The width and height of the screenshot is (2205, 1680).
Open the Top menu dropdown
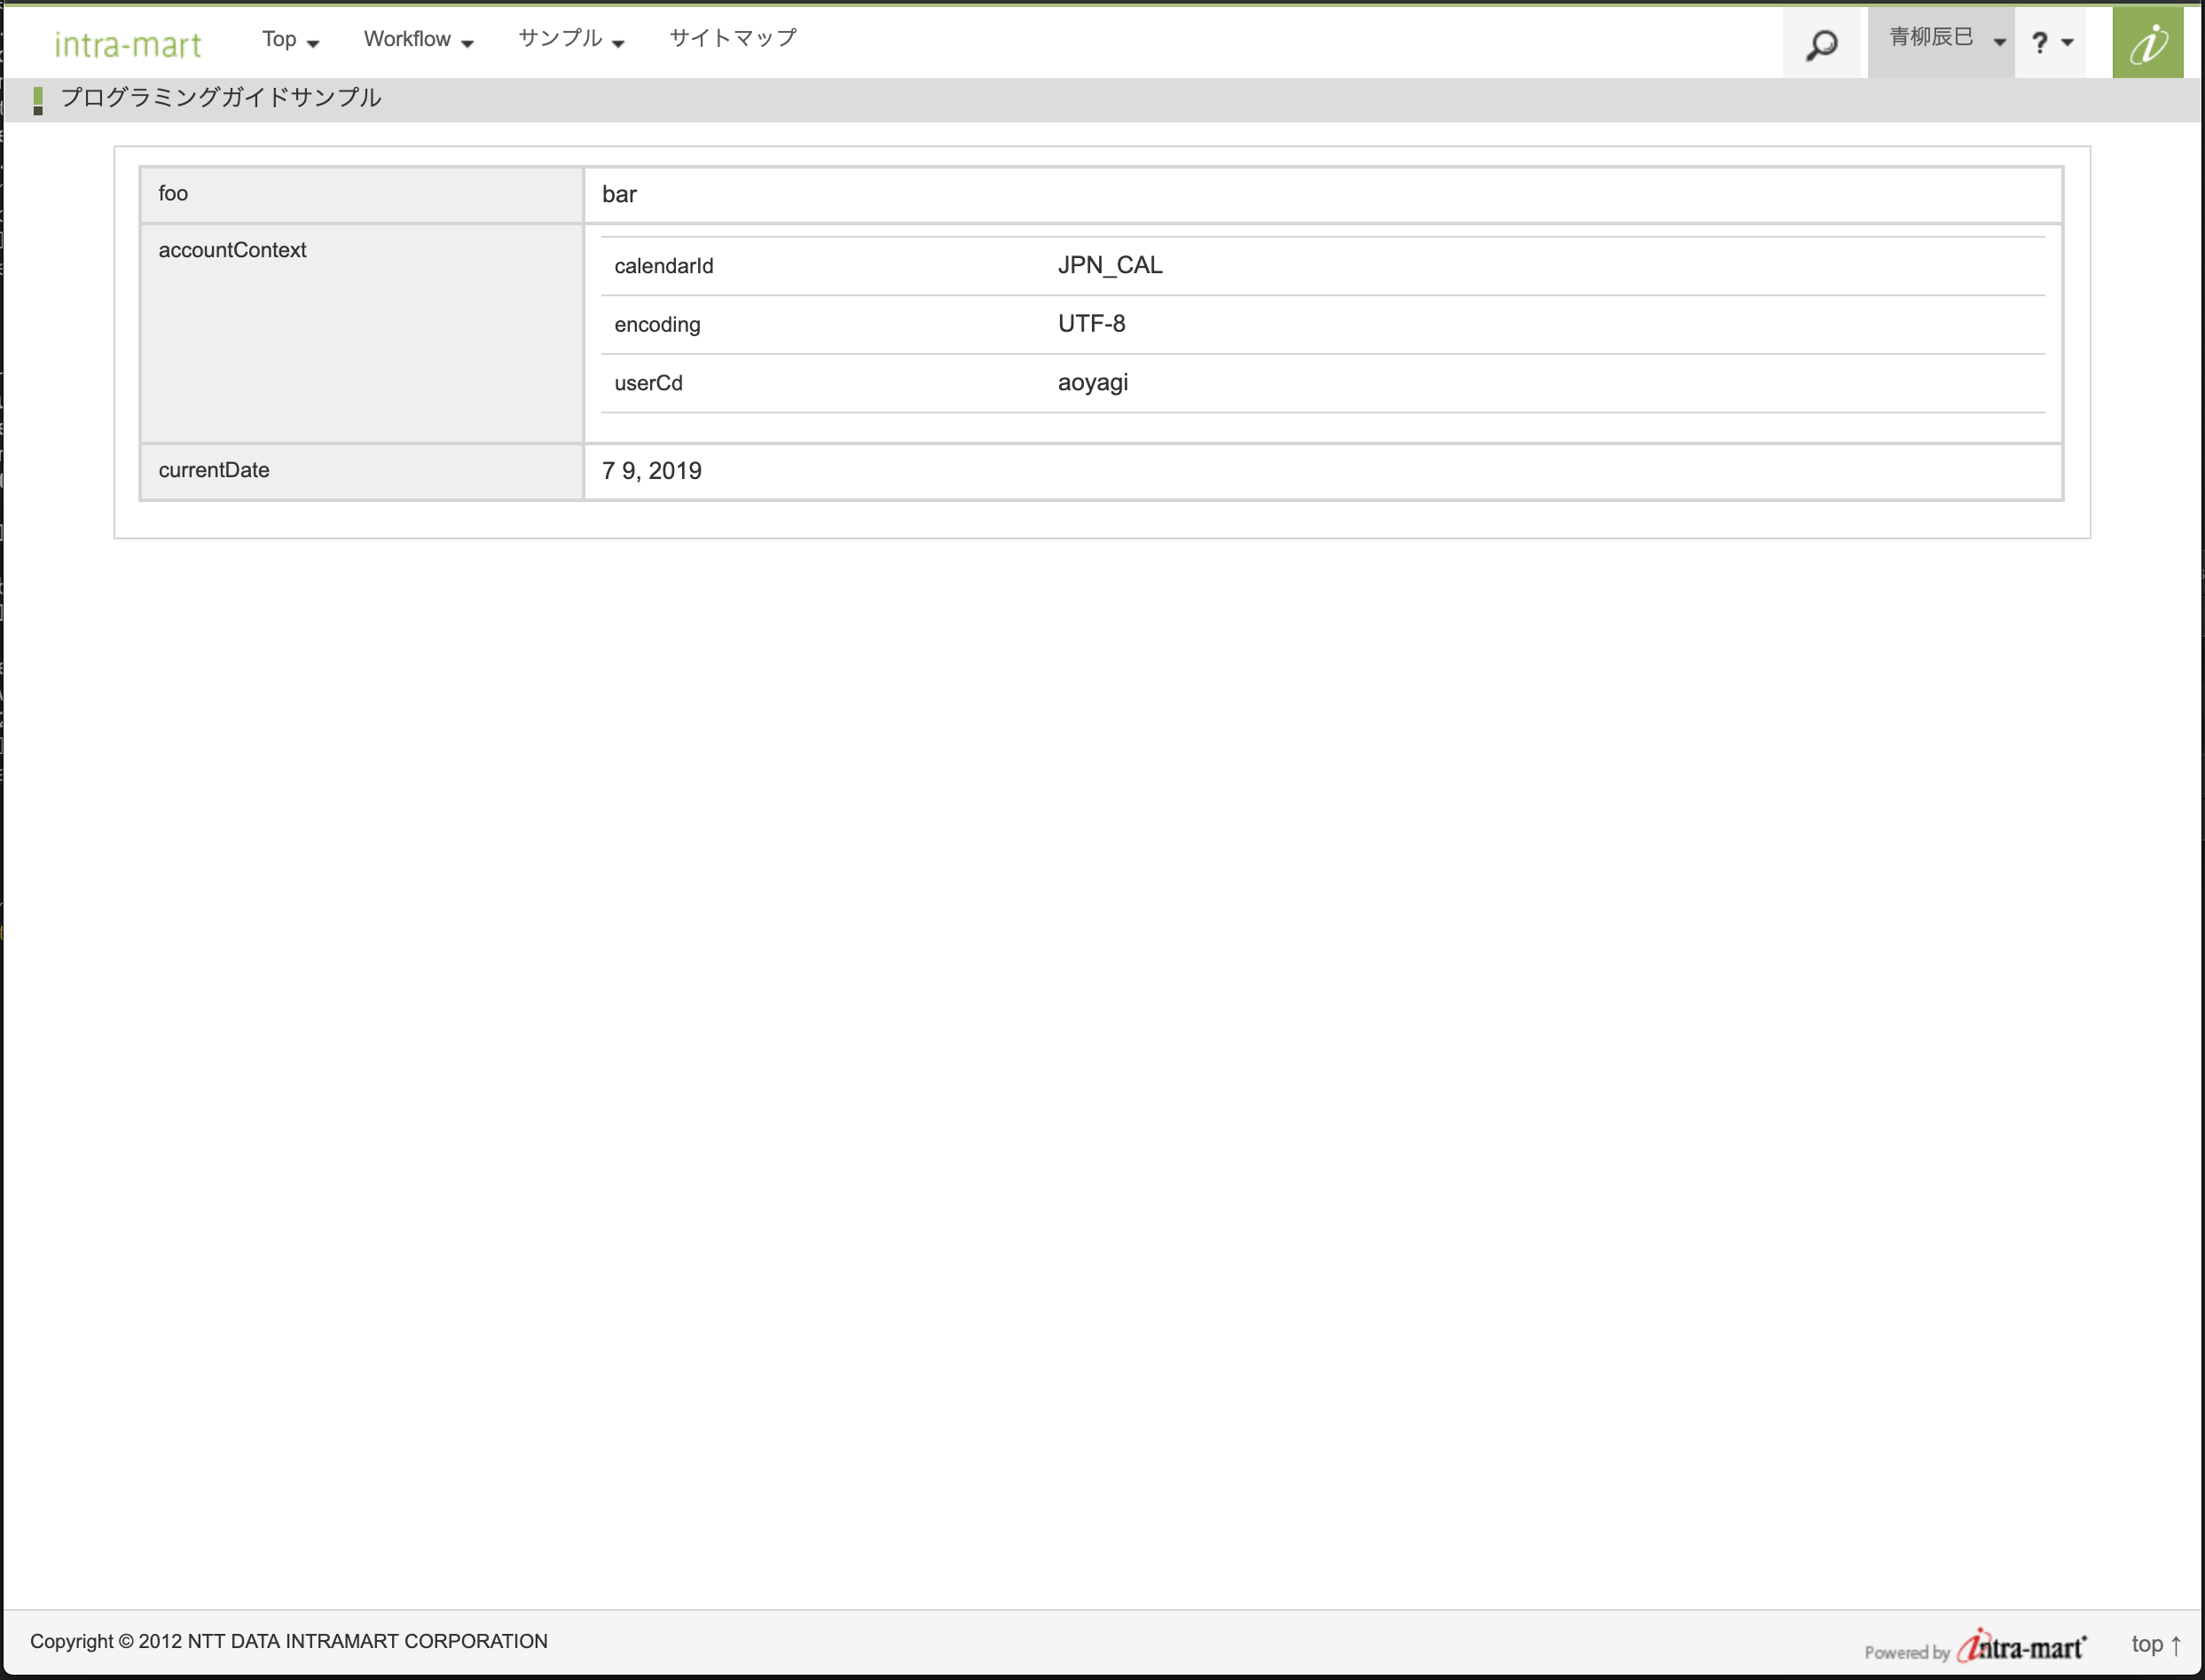[290, 40]
